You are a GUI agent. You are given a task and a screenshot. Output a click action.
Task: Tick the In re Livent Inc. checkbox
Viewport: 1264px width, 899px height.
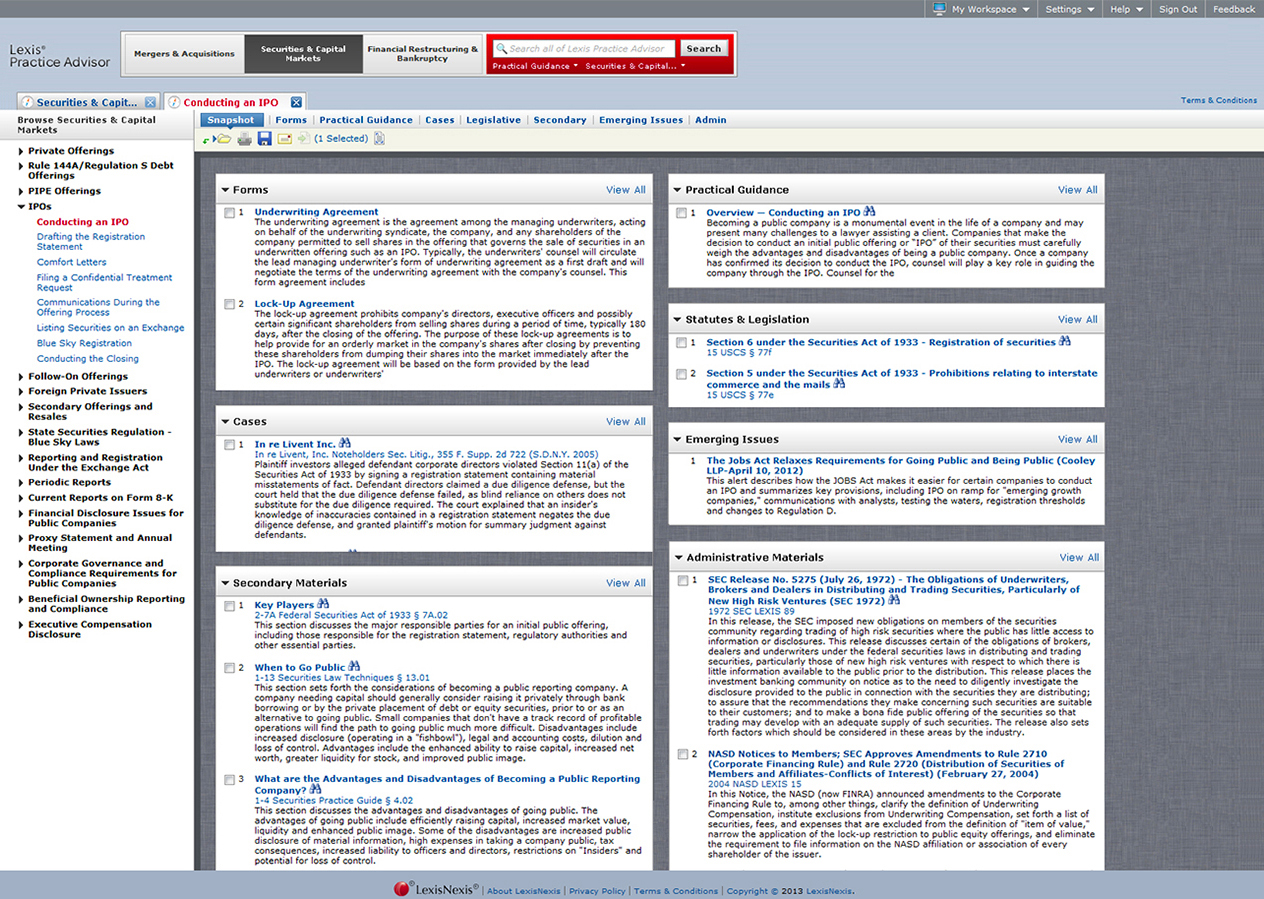230,445
